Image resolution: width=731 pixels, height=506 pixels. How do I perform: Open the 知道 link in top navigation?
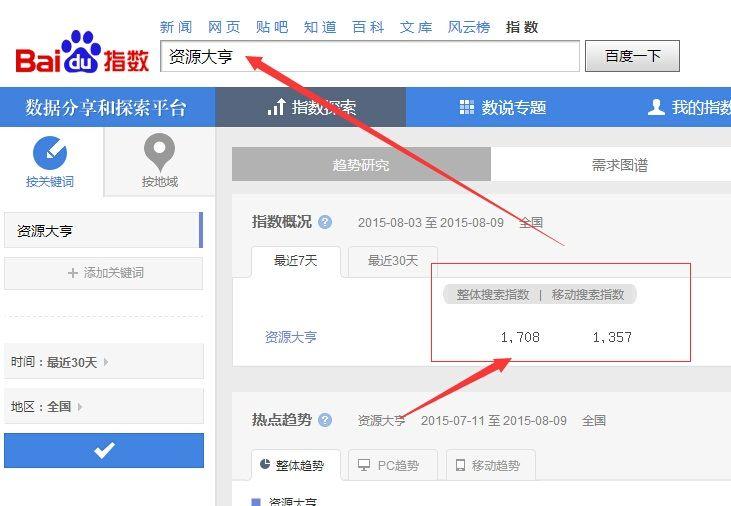320,27
